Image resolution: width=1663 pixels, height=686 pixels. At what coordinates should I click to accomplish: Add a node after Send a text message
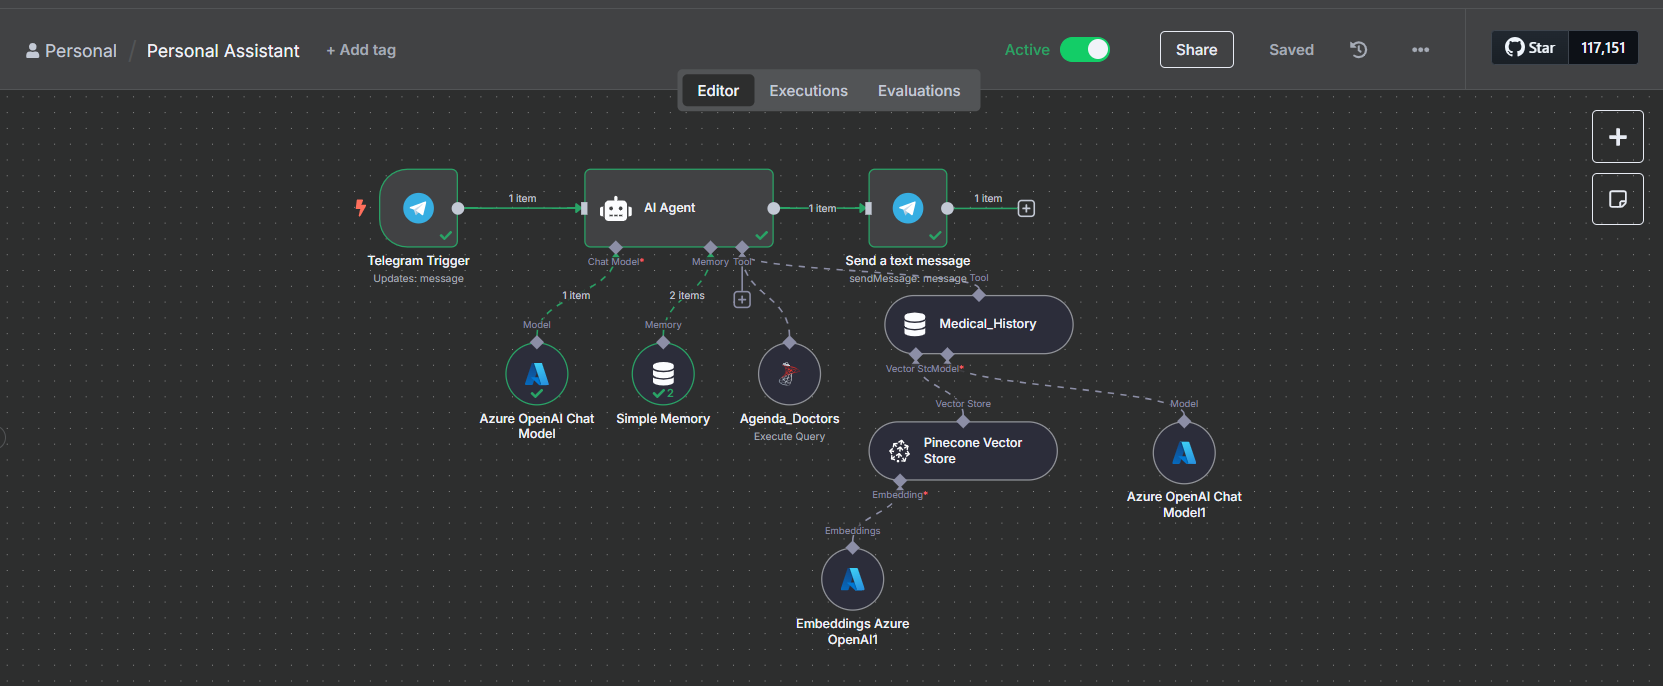(1026, 208)
